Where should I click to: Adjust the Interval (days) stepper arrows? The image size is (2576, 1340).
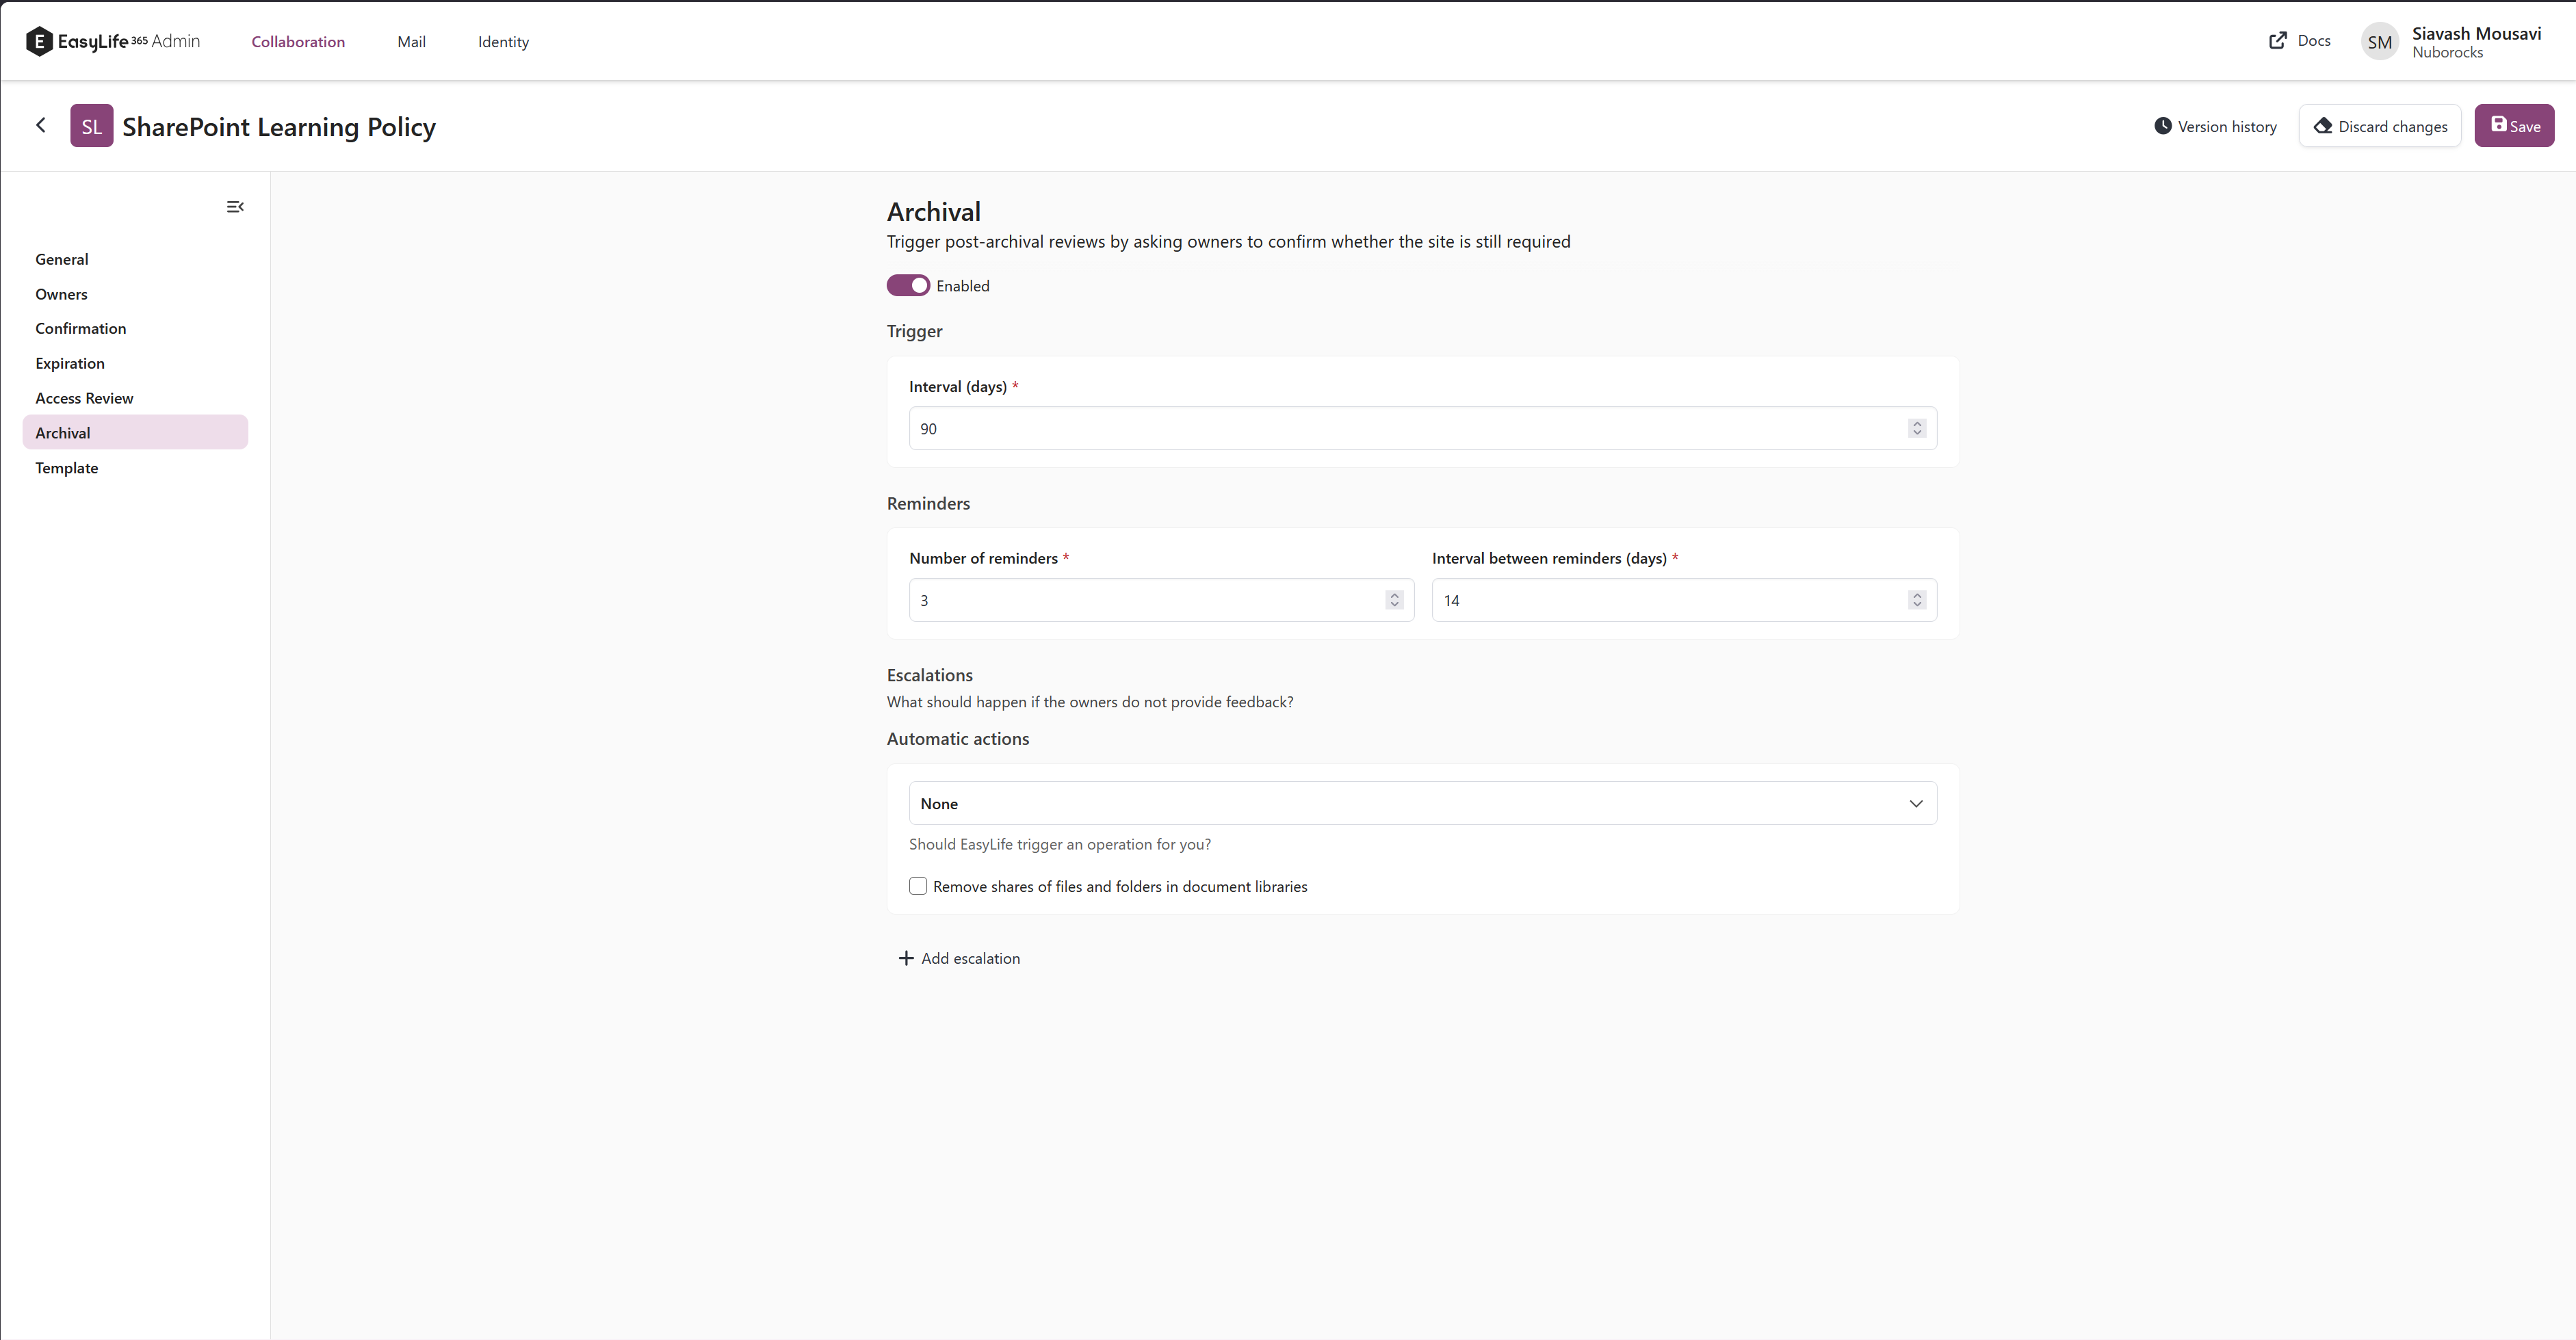point(1916,428)
